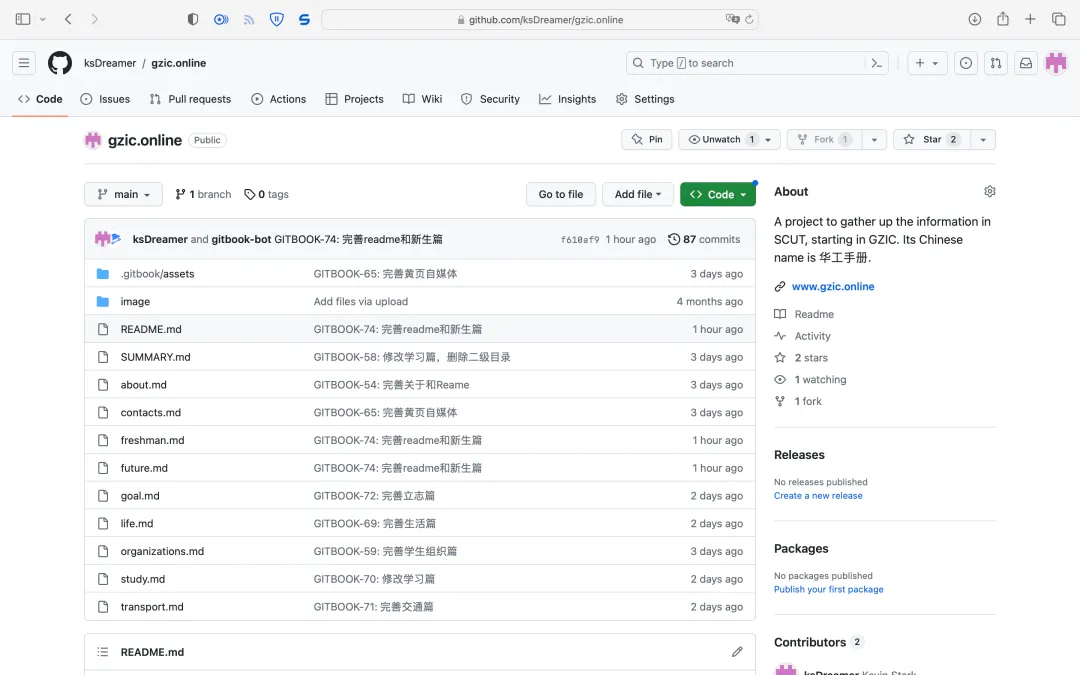Expand the main branch dropdown
This screenshot has height=675, width=1080.
(x=123, y=194)
